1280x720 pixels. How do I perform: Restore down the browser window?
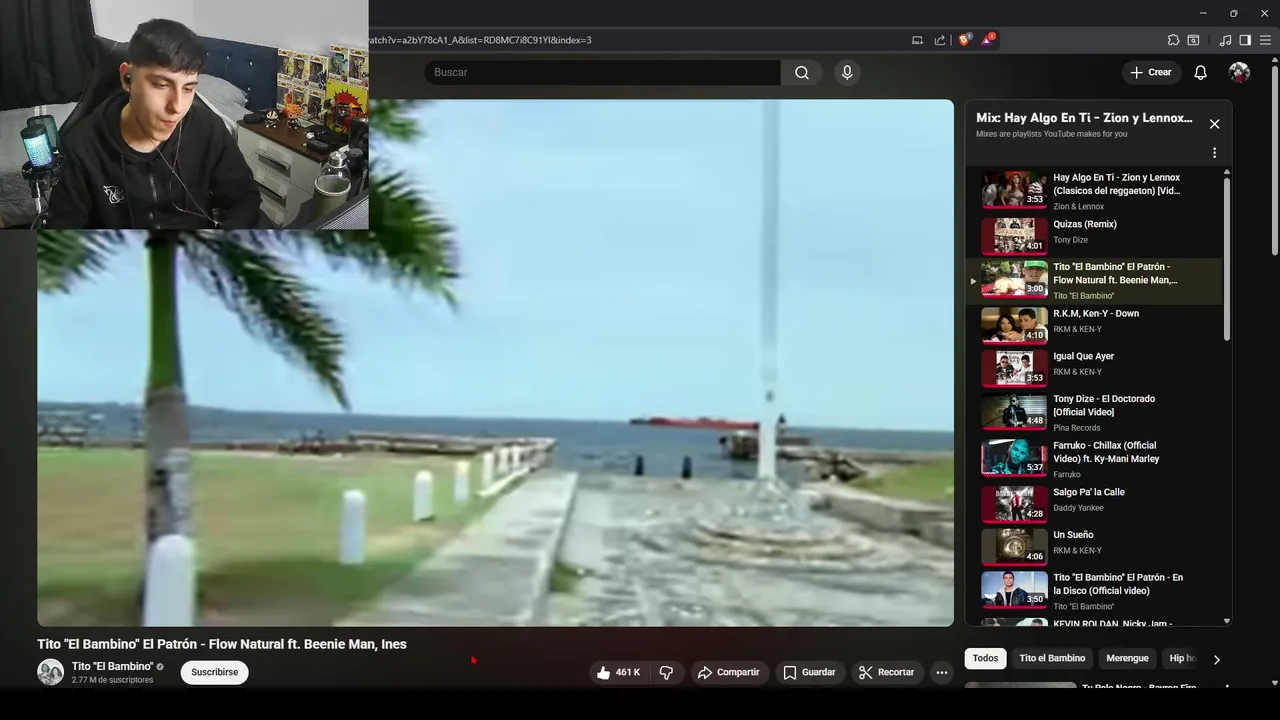pos(1233,13)
